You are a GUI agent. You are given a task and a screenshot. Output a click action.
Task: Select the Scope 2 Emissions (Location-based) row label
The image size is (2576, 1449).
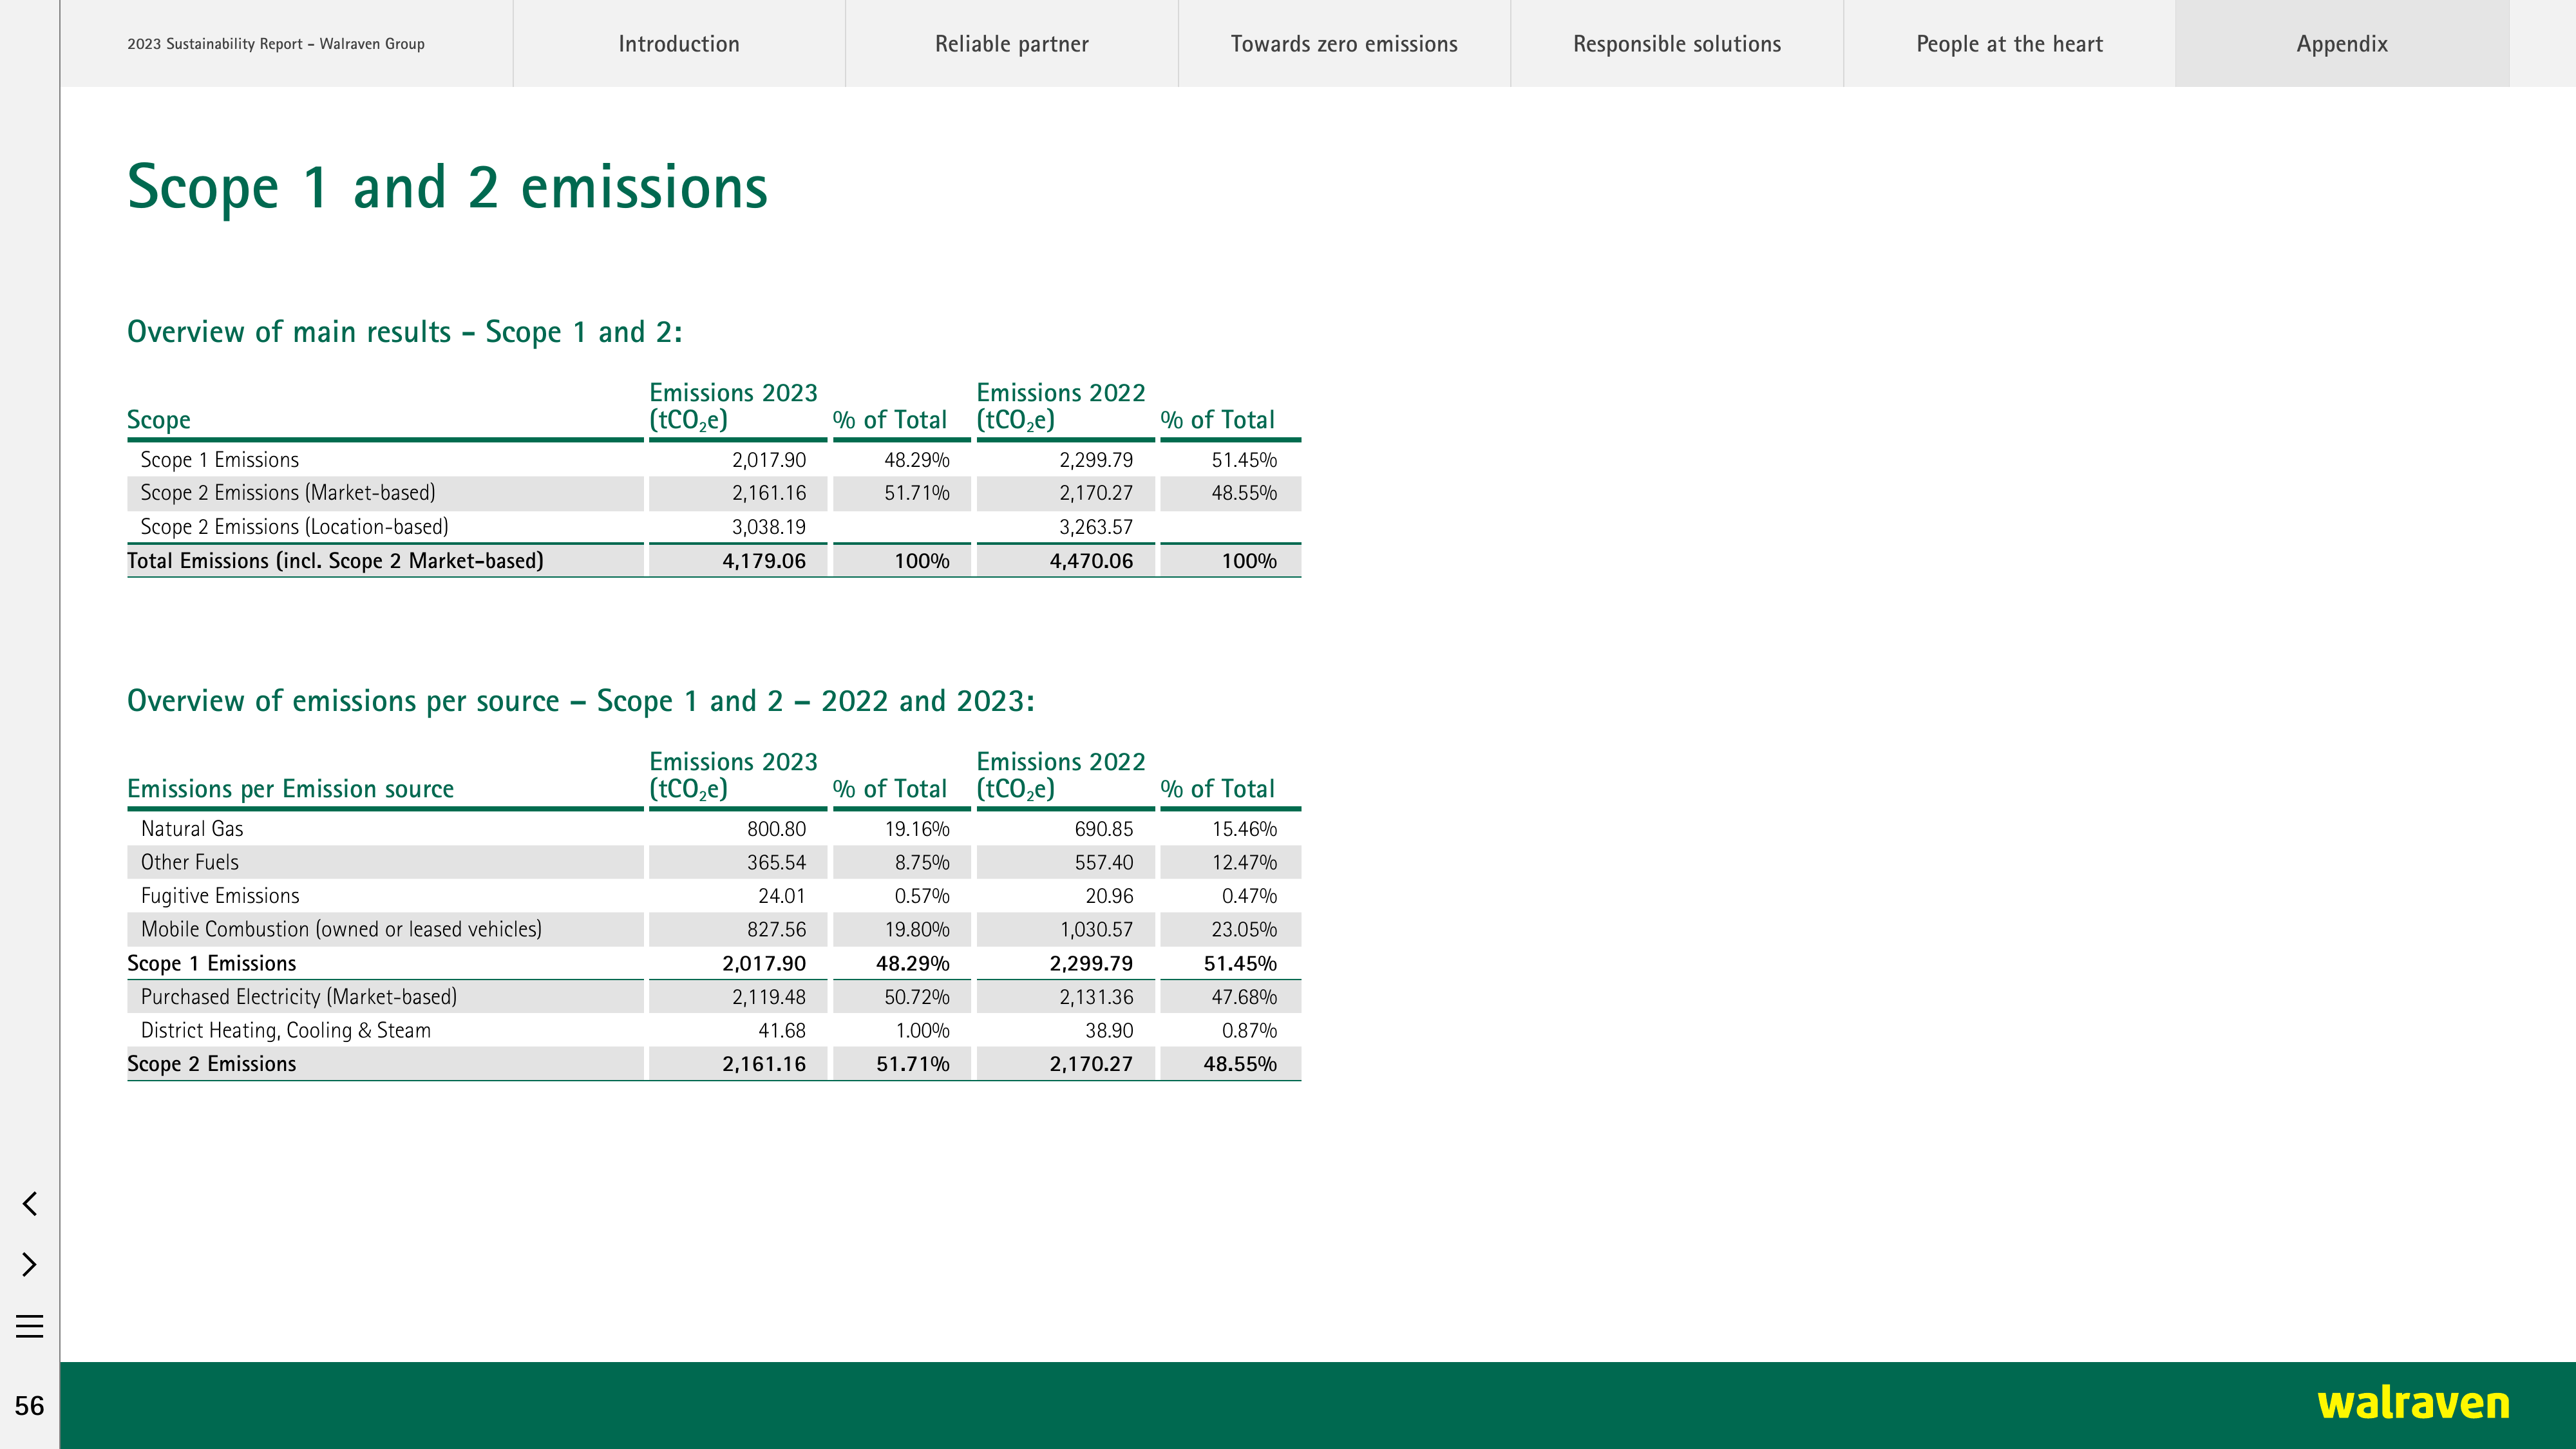point(294,527)
